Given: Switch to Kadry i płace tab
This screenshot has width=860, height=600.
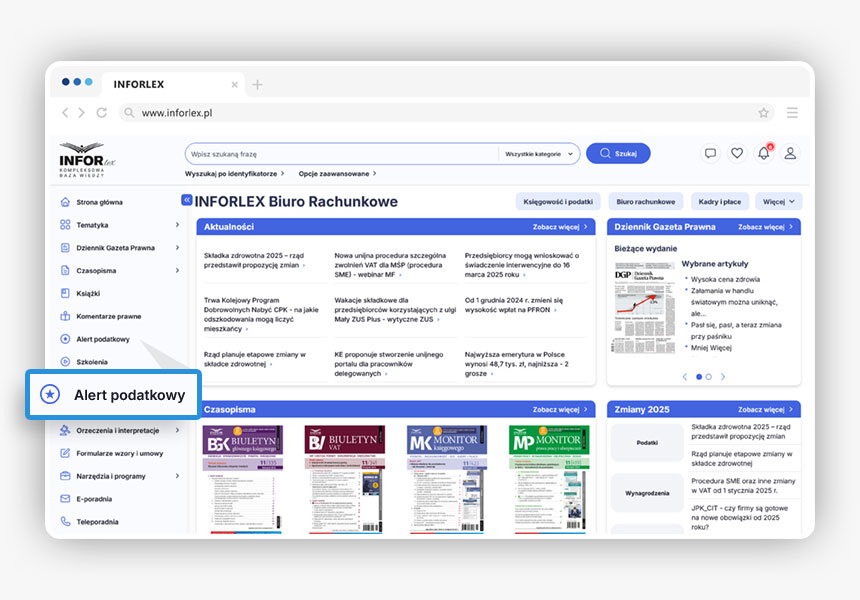Looking at the screenshot, I should 720,201.
